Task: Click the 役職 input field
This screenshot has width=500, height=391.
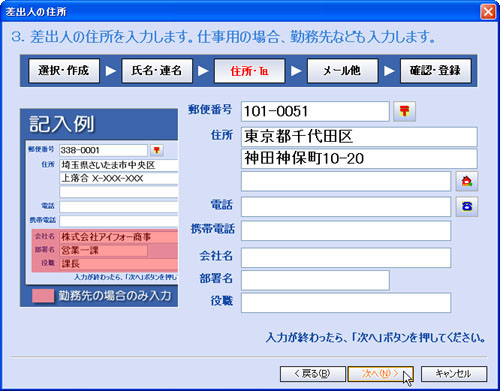Action: pyautogui.click(x=346, y=303)
